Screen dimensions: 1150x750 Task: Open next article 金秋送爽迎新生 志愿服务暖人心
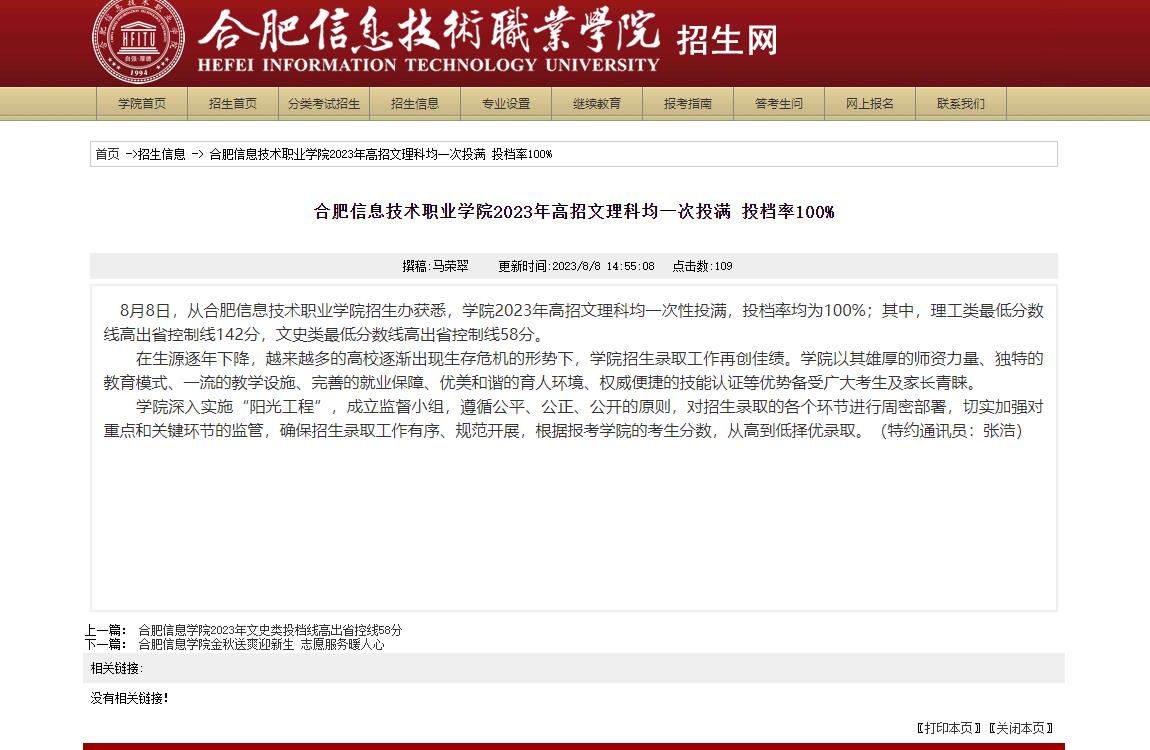pyautogui.click(x=261, y=644)
